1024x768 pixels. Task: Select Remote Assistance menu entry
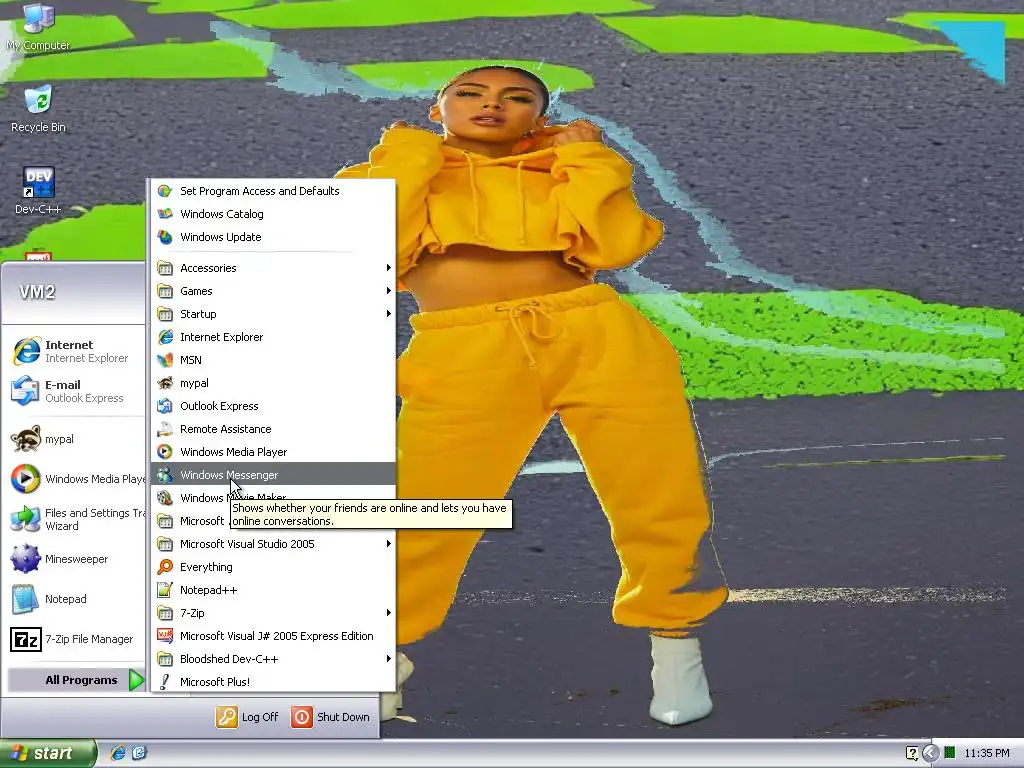[273, 429]
